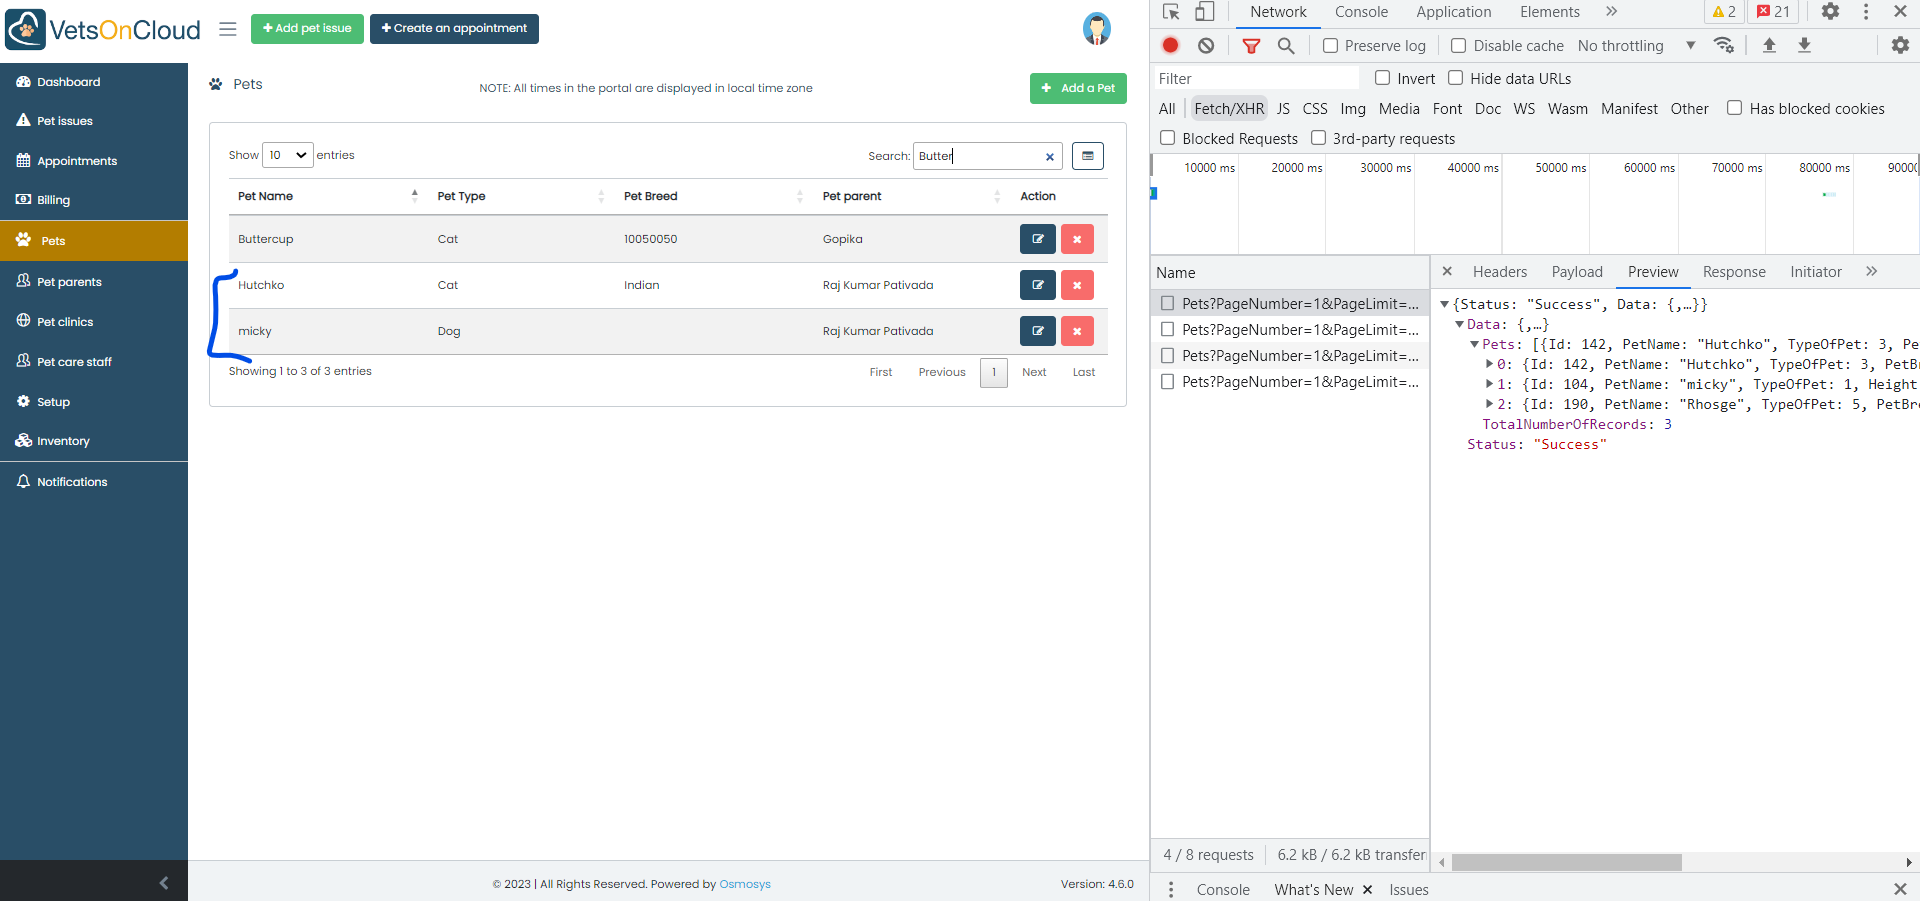Click the red record network log button
Screen dimensions: 1920x901
(1171, 45)
